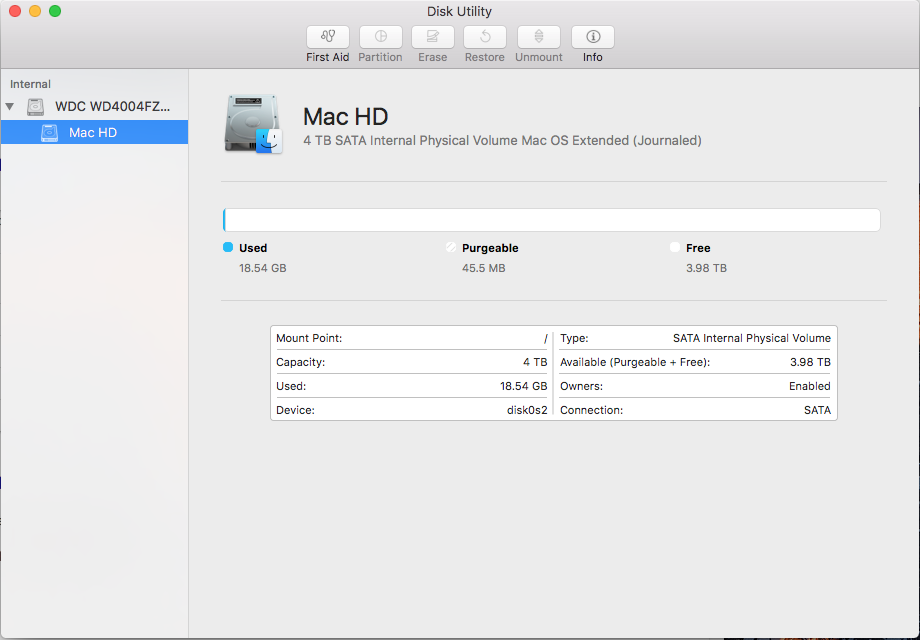Select the WDC WD4004FZ drive in sidebar
Viewport: 920px width, 640px height.
coord(94,107)
